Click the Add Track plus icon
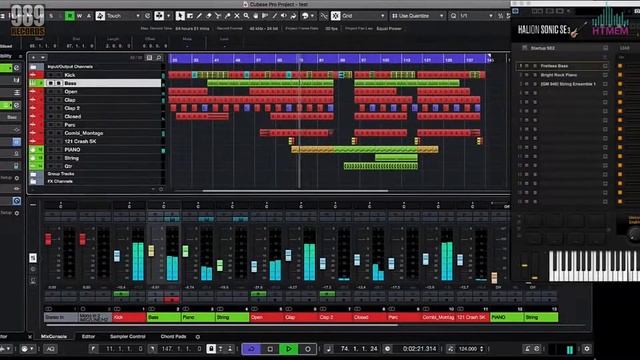The image size is (640, 360). pyautogui.click(x=33, y=58)
